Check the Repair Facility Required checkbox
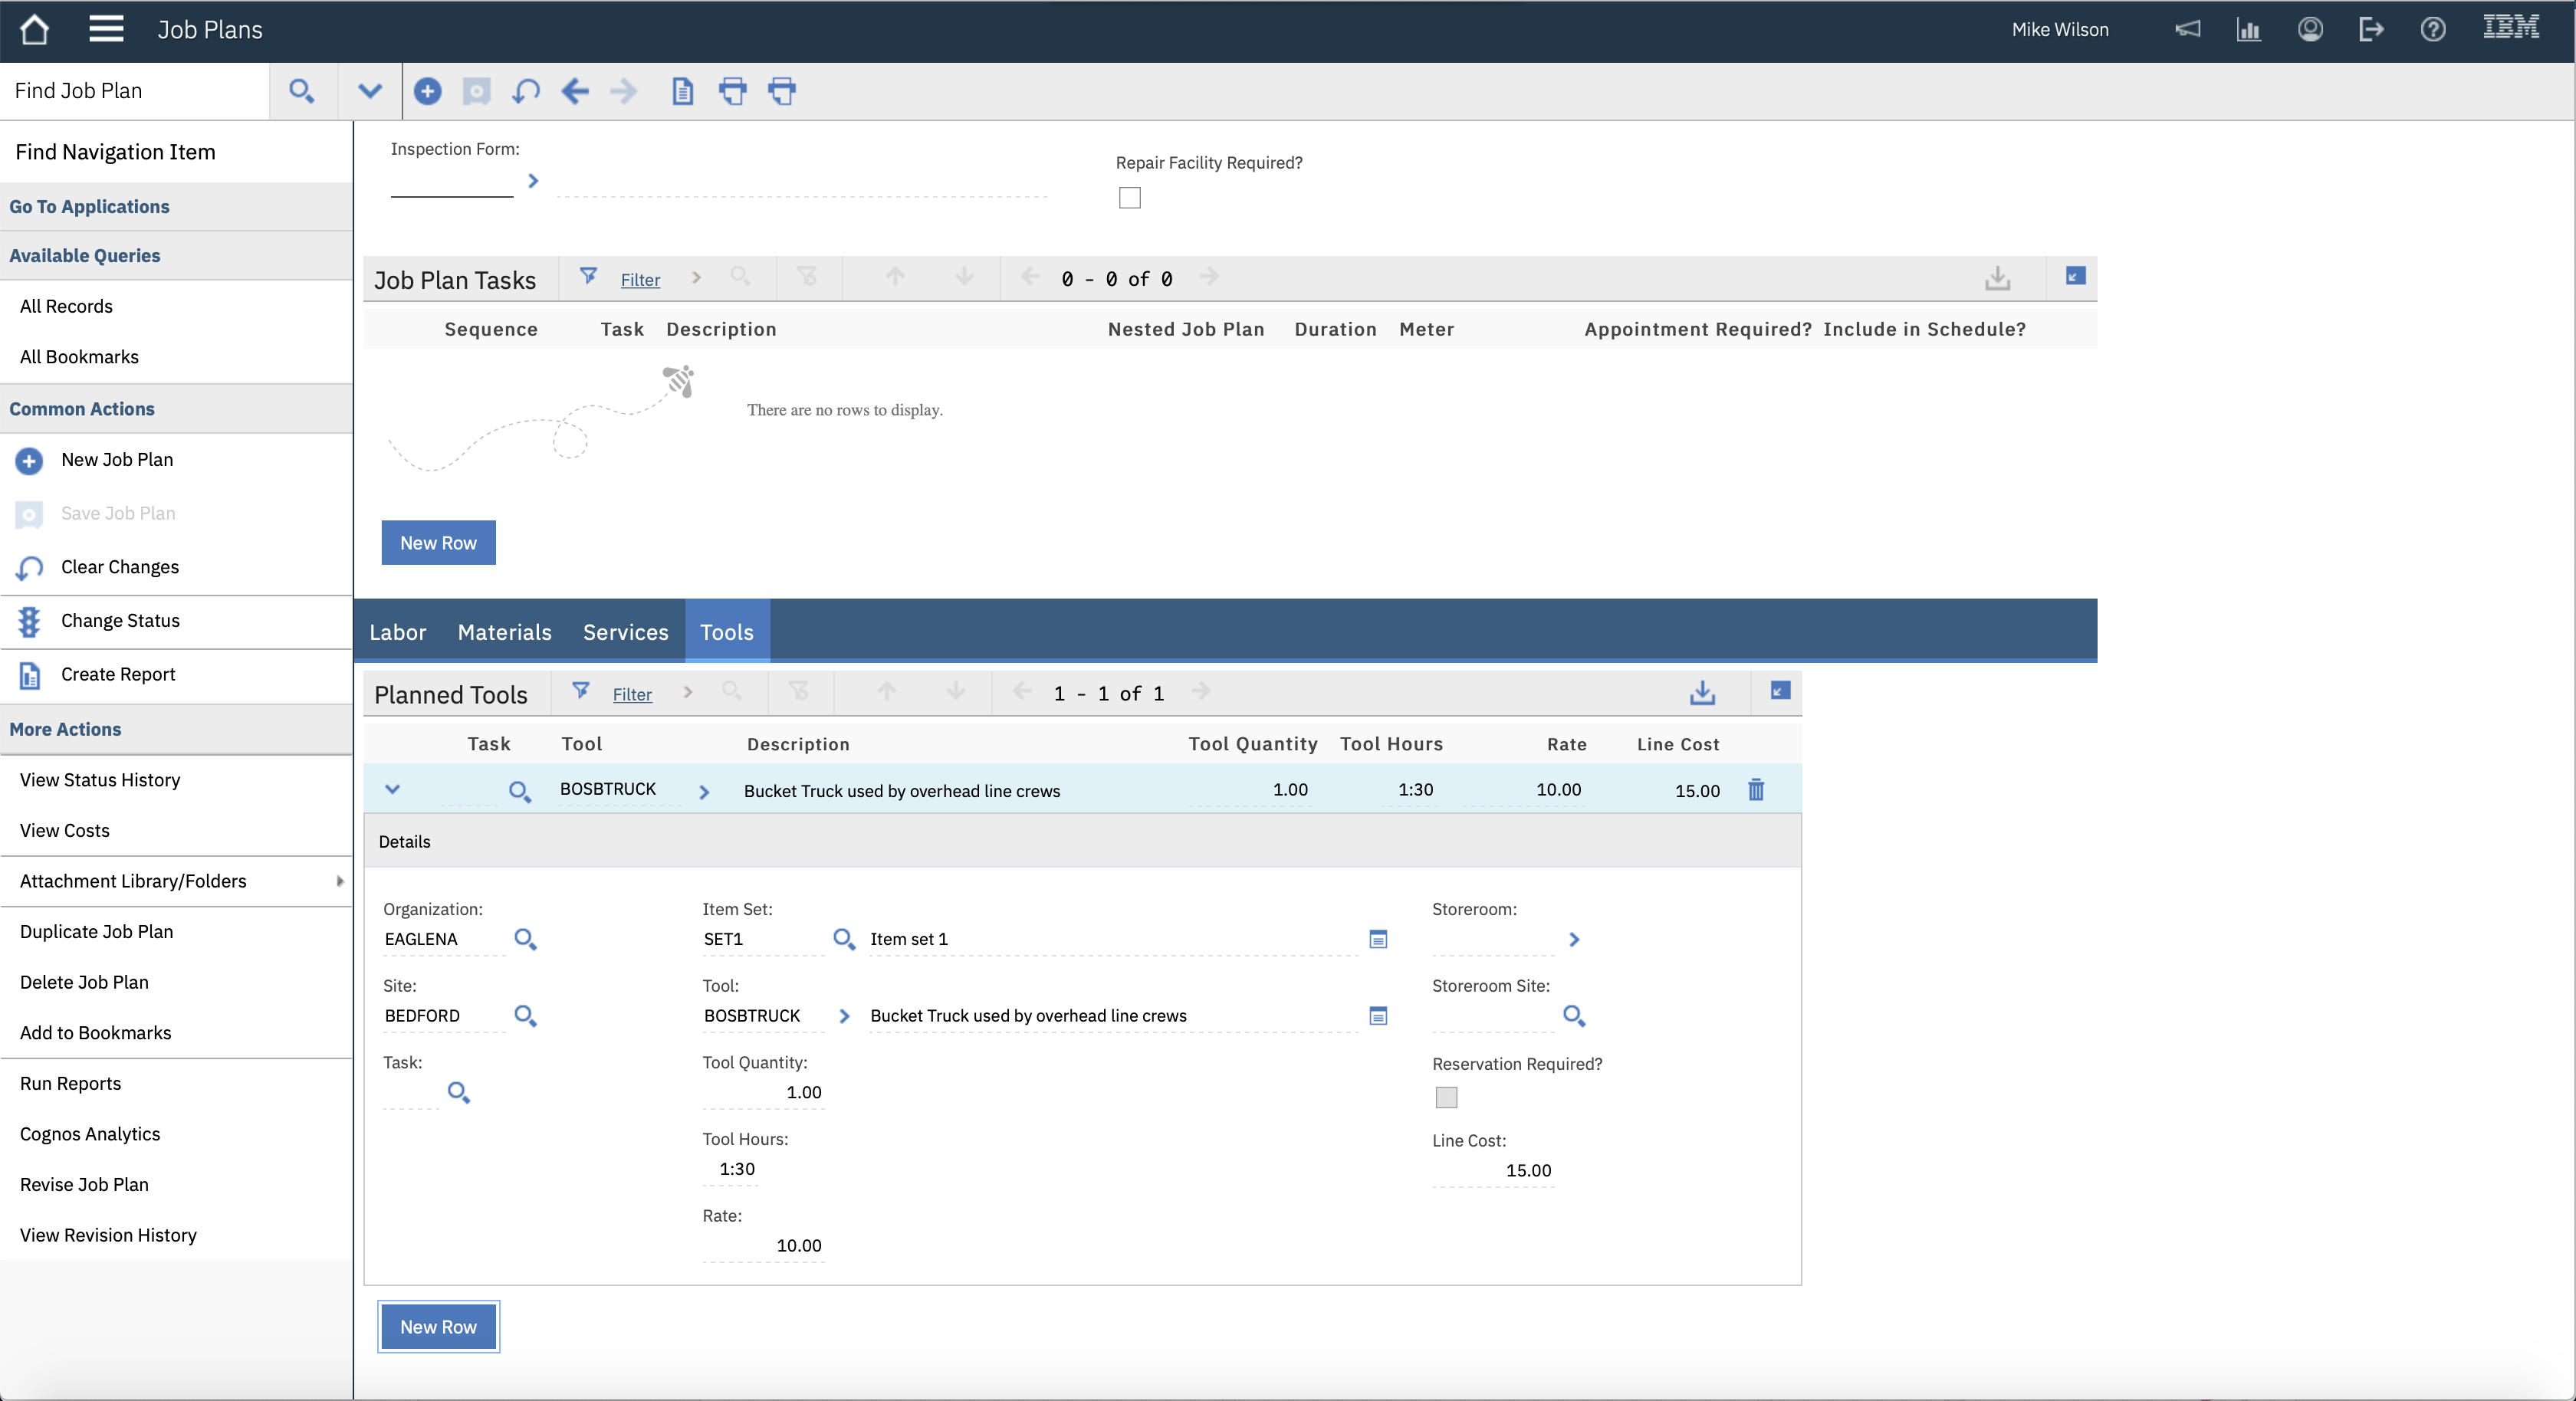This screenshot has height=1401, width=2576. coord(1130,197)
